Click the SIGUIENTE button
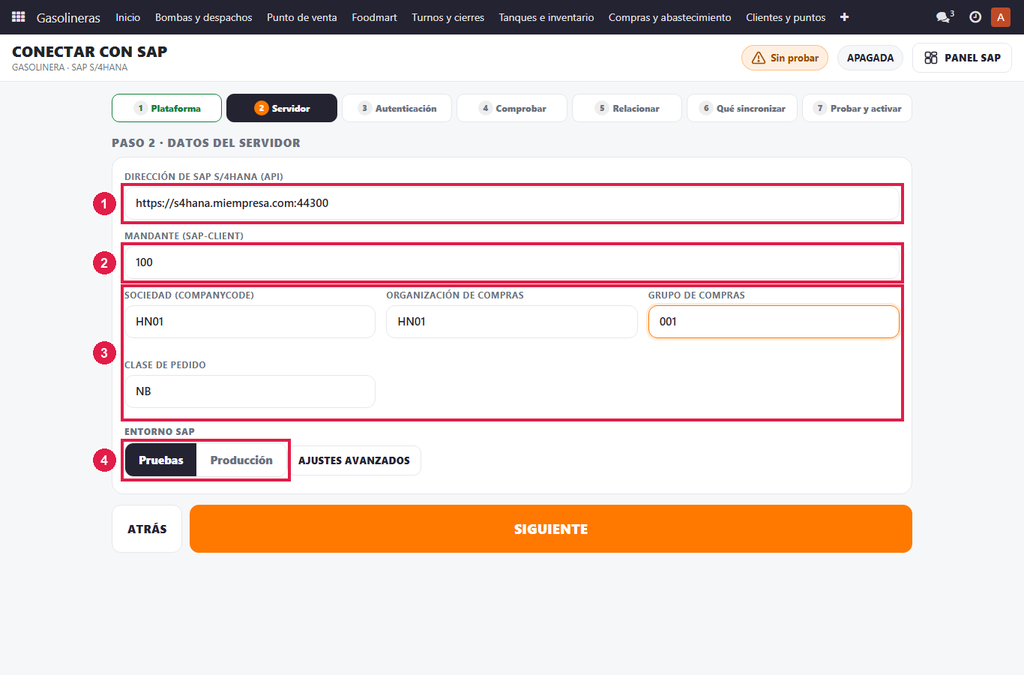1024x675 pixels. click(551, 529)
